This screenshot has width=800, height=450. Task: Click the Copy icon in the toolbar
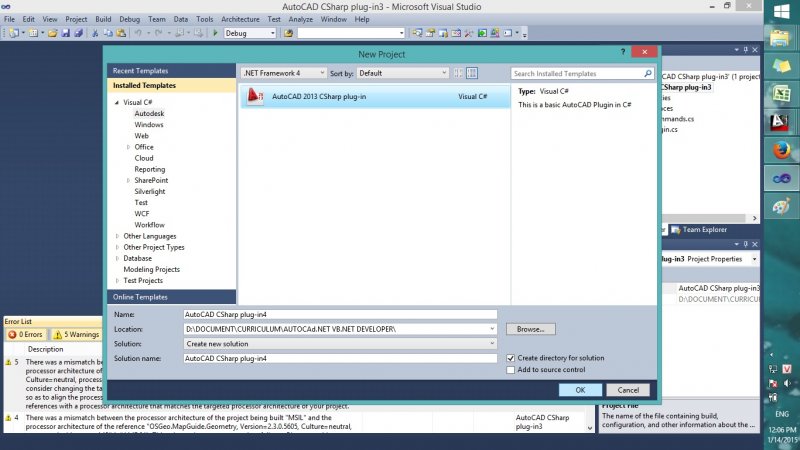click(x=108, y=33)
